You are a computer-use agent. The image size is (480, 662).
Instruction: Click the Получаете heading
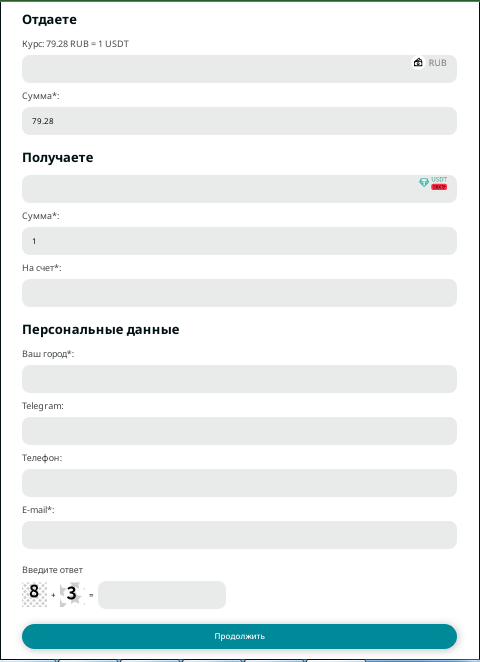(57, 157)
